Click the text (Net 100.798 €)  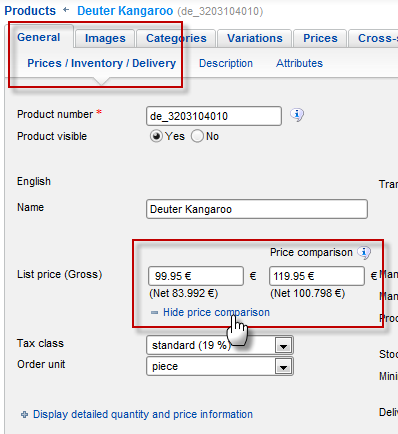(x=308, y=294)
